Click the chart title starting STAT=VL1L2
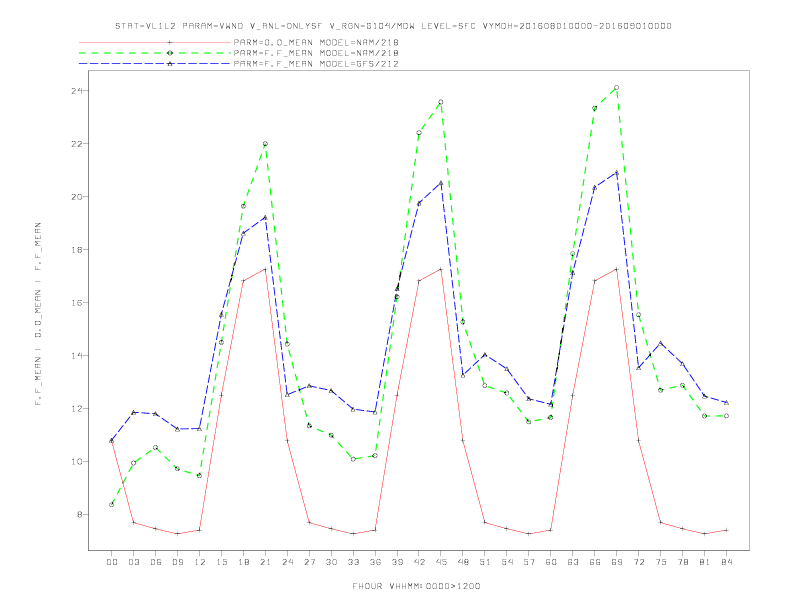 393,26
